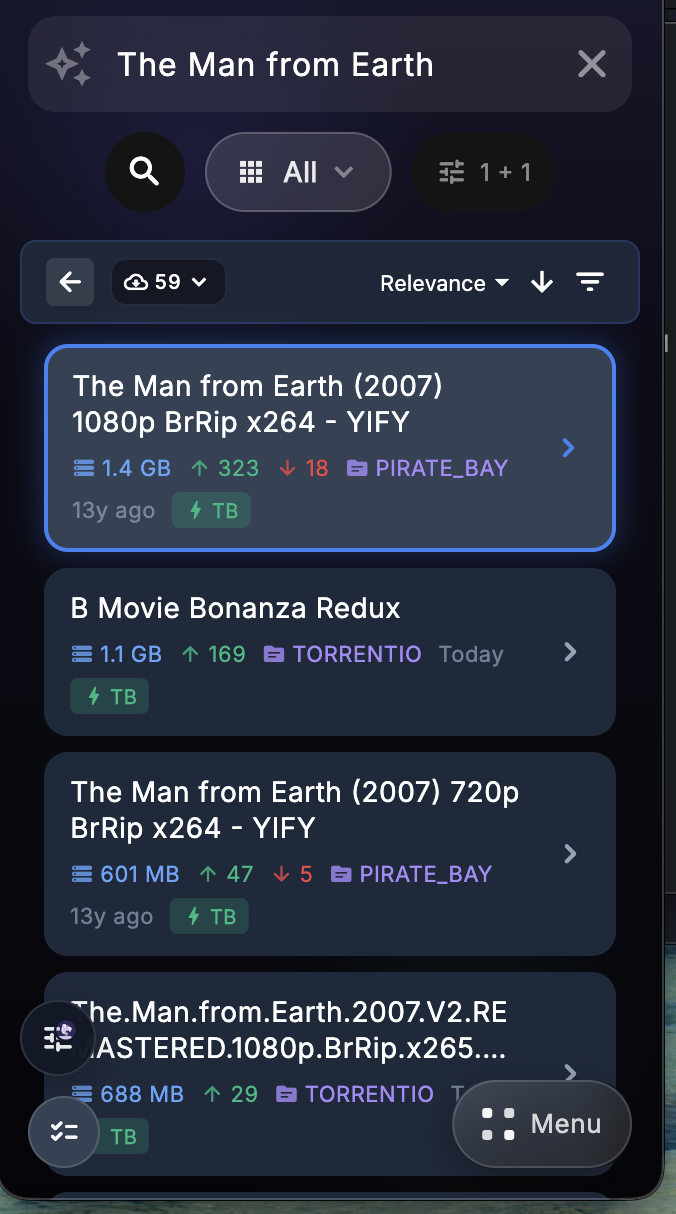676x1214 pixels.
Task: Expand chevron on REMASTERED x265 result
Action: [x=570, y=1072]
